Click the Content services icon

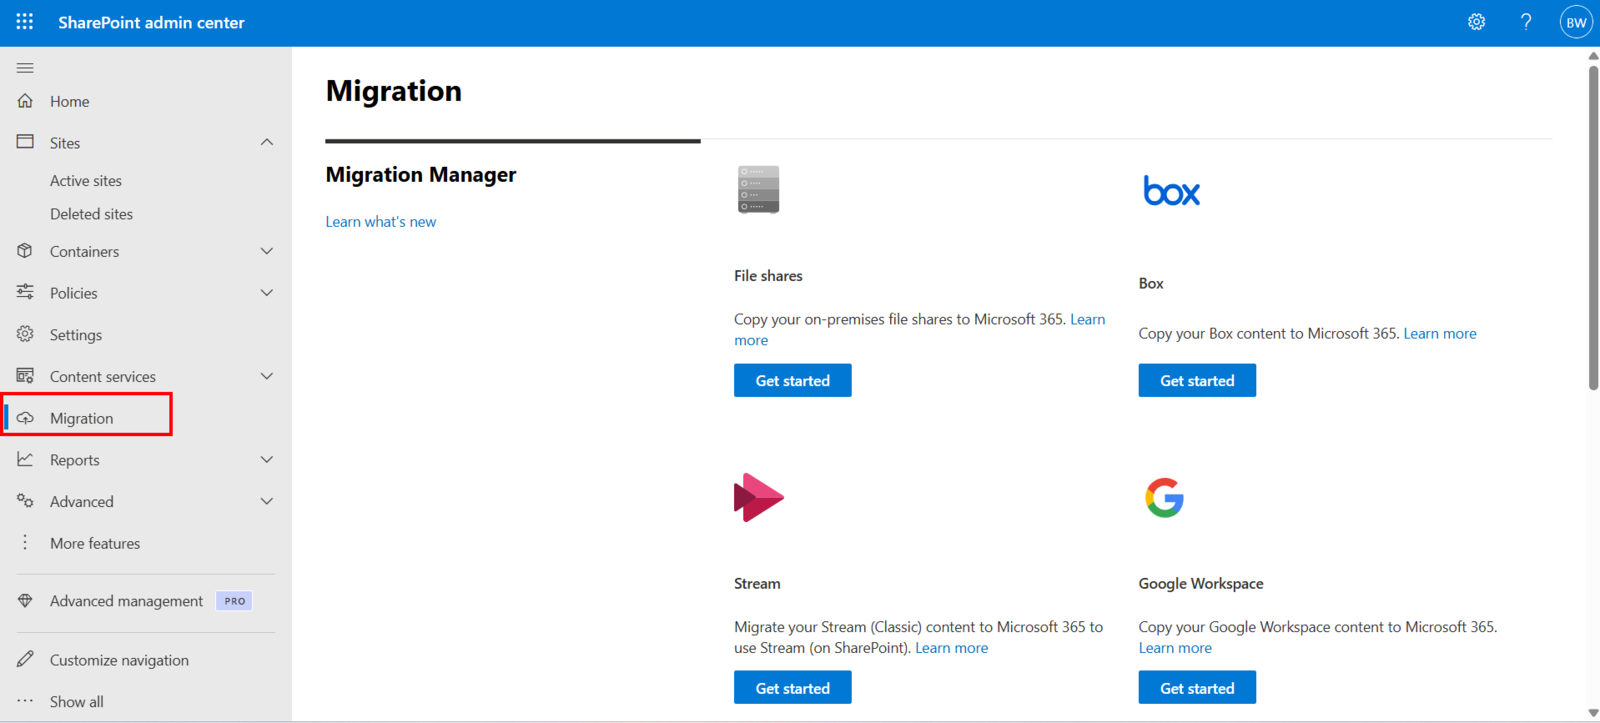pos(25,376)
